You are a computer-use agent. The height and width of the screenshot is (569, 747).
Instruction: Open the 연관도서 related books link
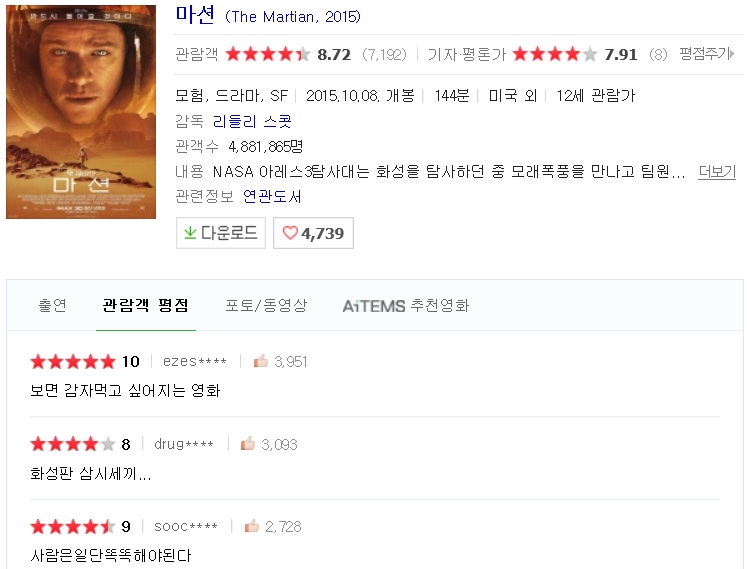pyautogui.click(x=272, y=196)
